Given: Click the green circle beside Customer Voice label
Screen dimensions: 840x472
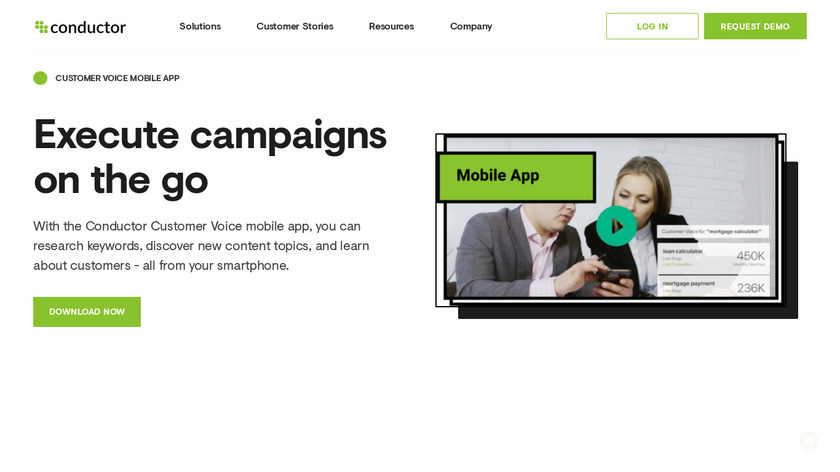Looking at the screenshot, I should [40, 78].
